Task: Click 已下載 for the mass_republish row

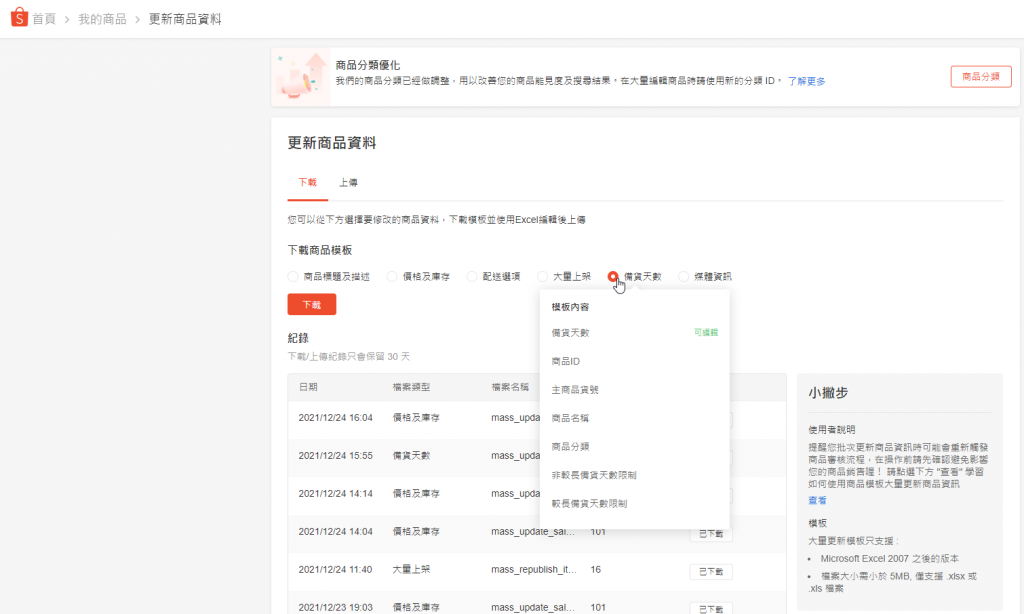Action: pos(711,571)
